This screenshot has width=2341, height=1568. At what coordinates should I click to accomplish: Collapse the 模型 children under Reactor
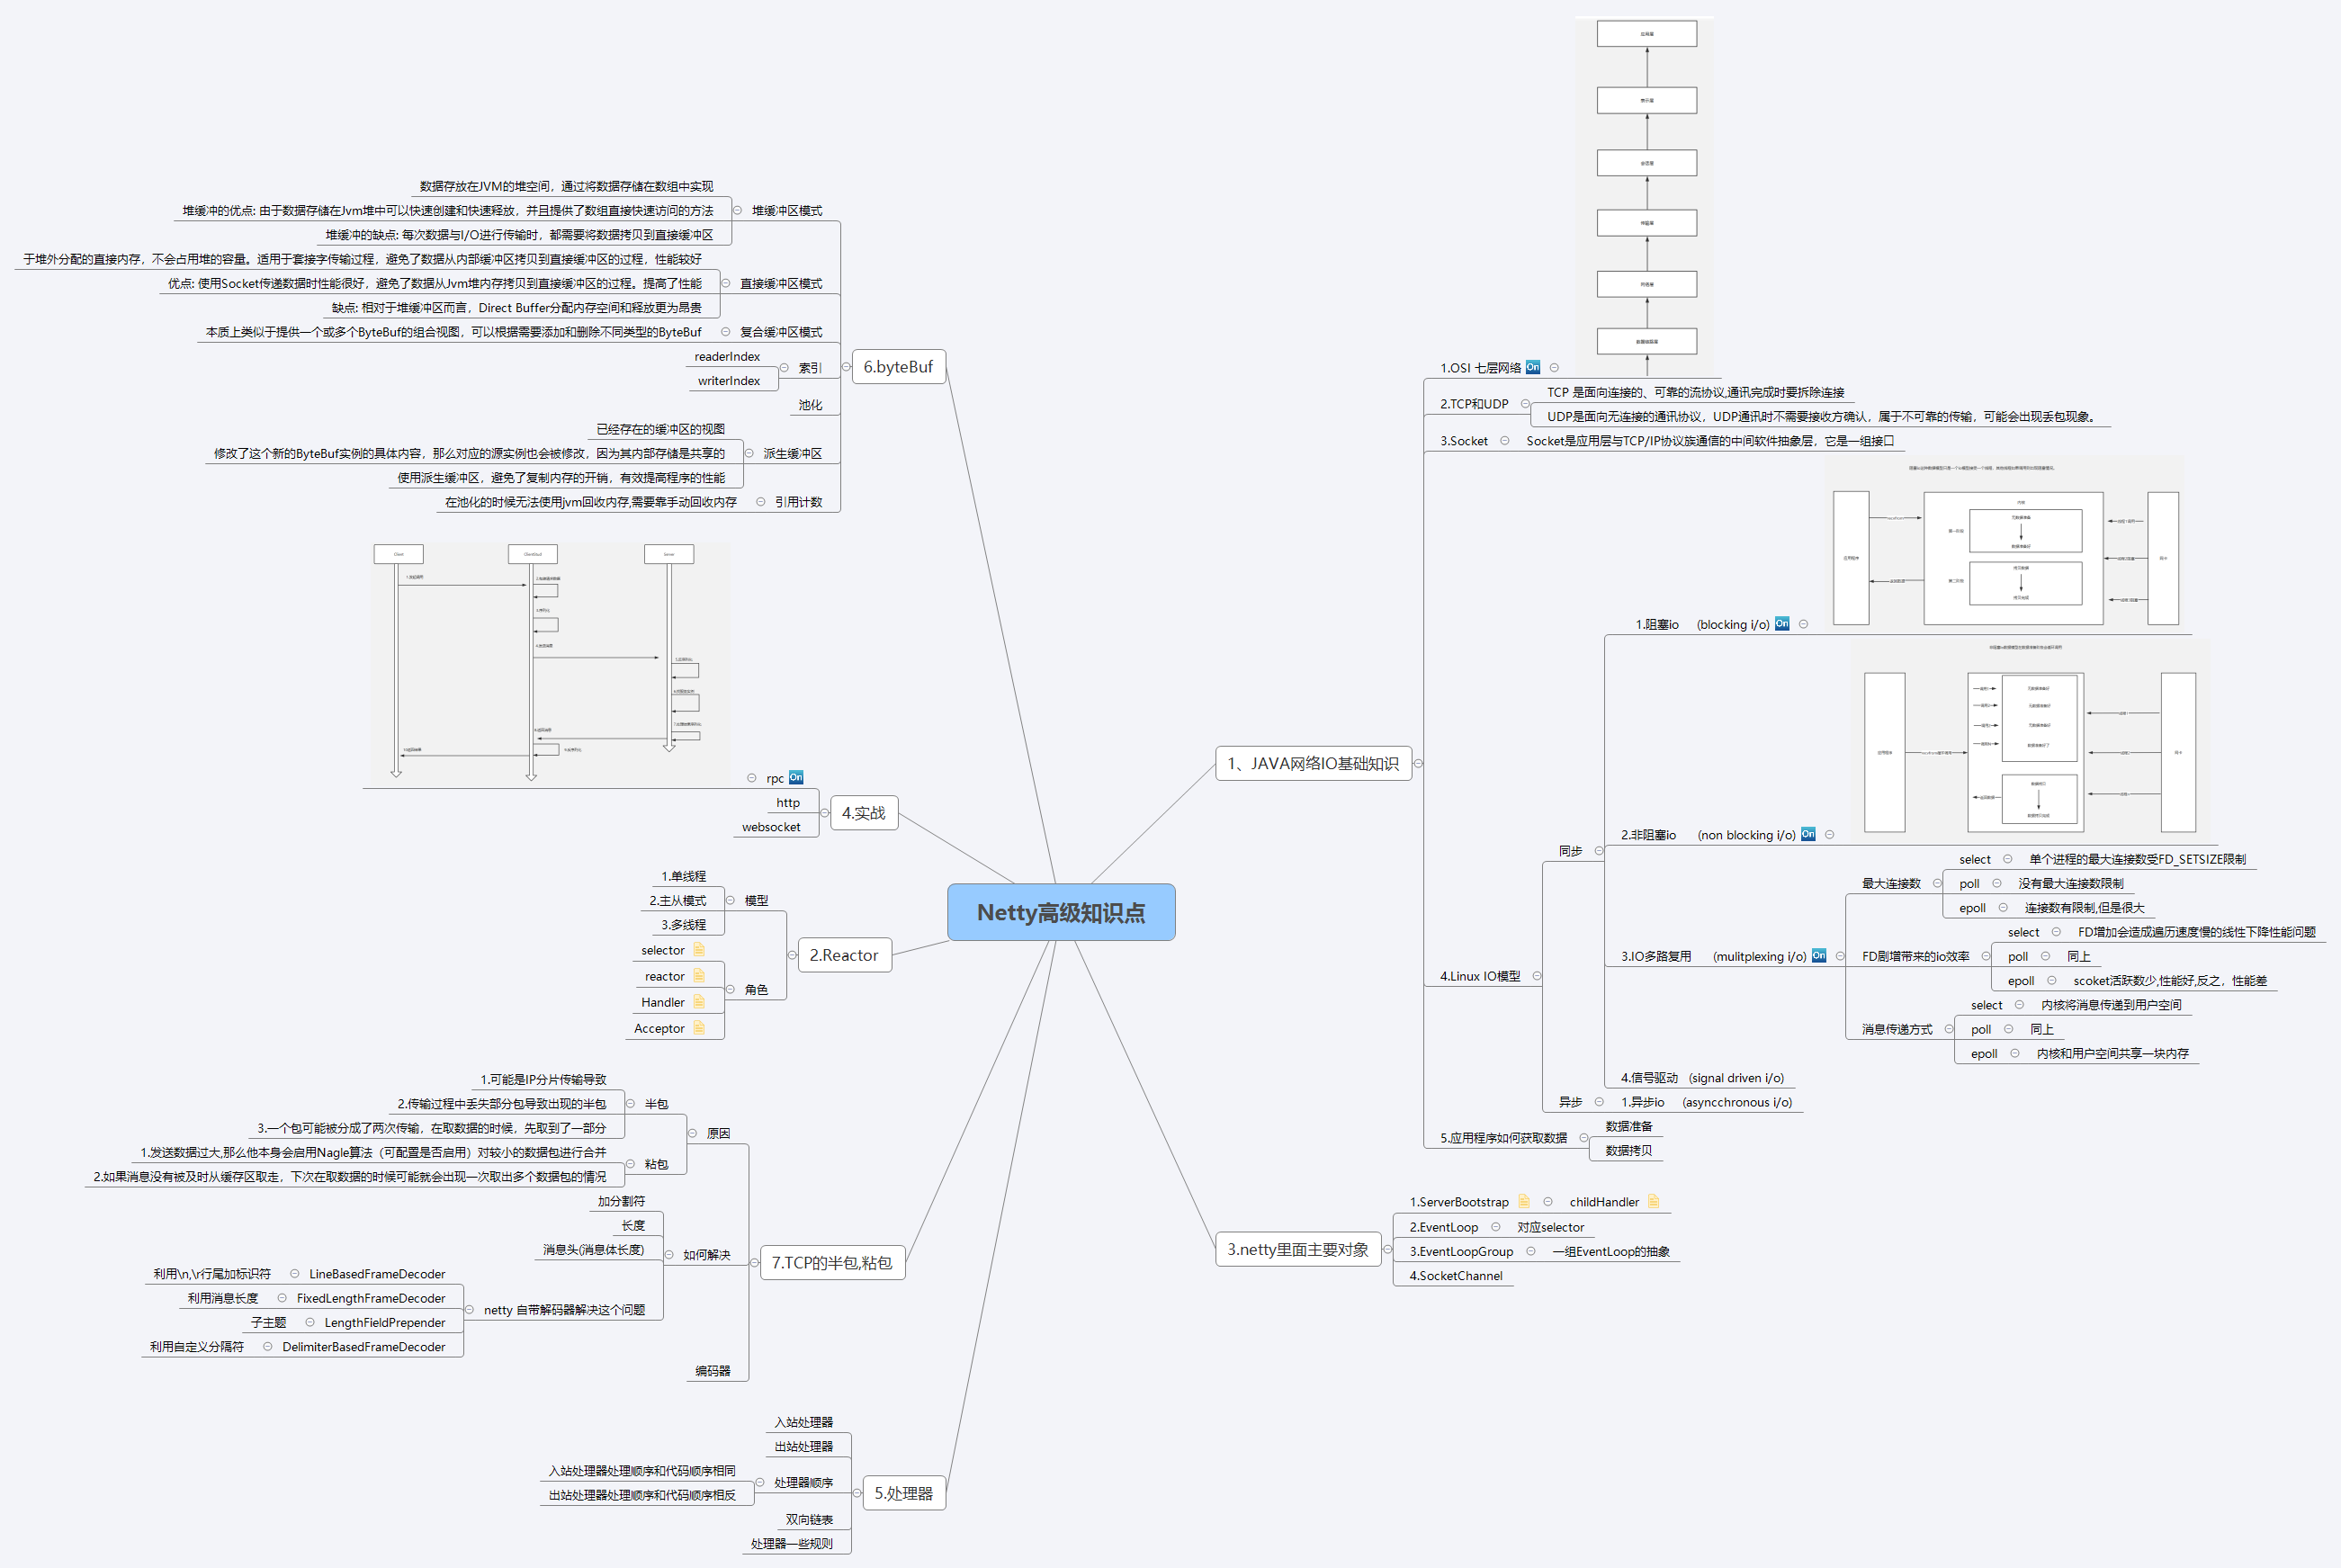click(730, 900)
